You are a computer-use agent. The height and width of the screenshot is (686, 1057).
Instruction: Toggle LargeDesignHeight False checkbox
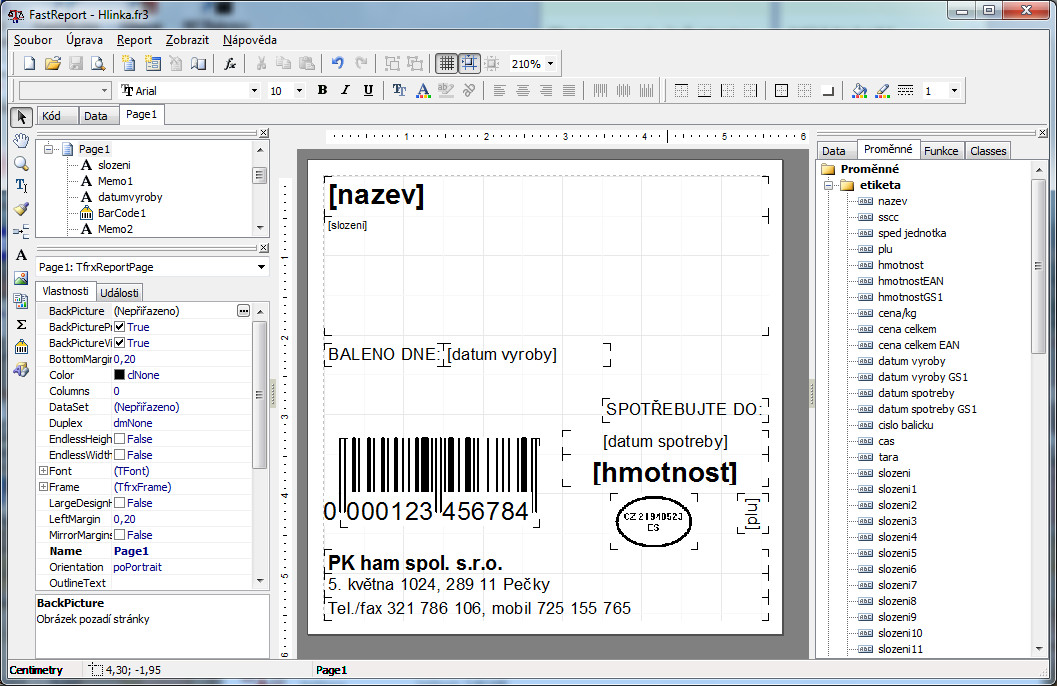(120, 503)
